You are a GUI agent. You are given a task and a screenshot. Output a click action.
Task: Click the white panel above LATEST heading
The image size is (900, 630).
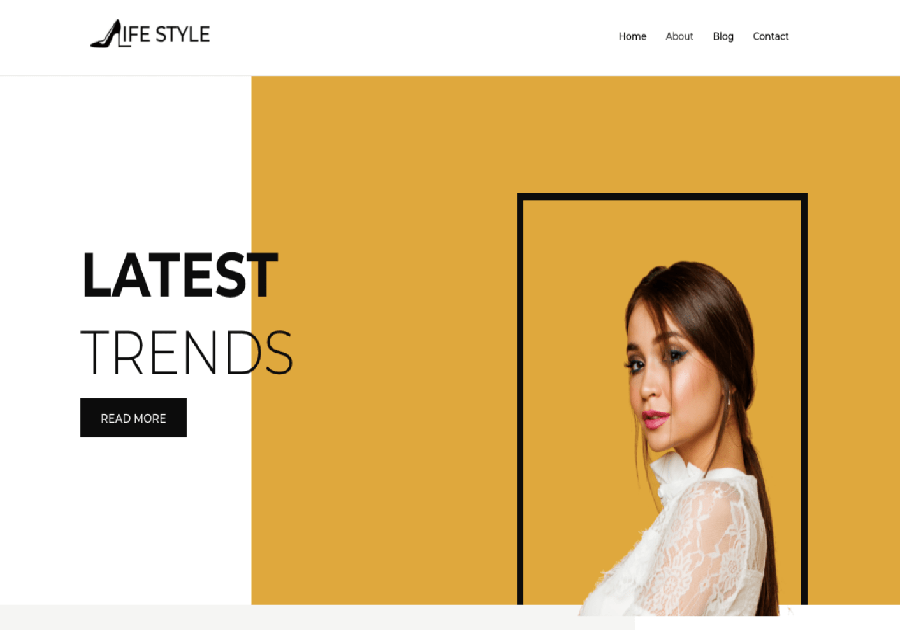pos(126,161)
